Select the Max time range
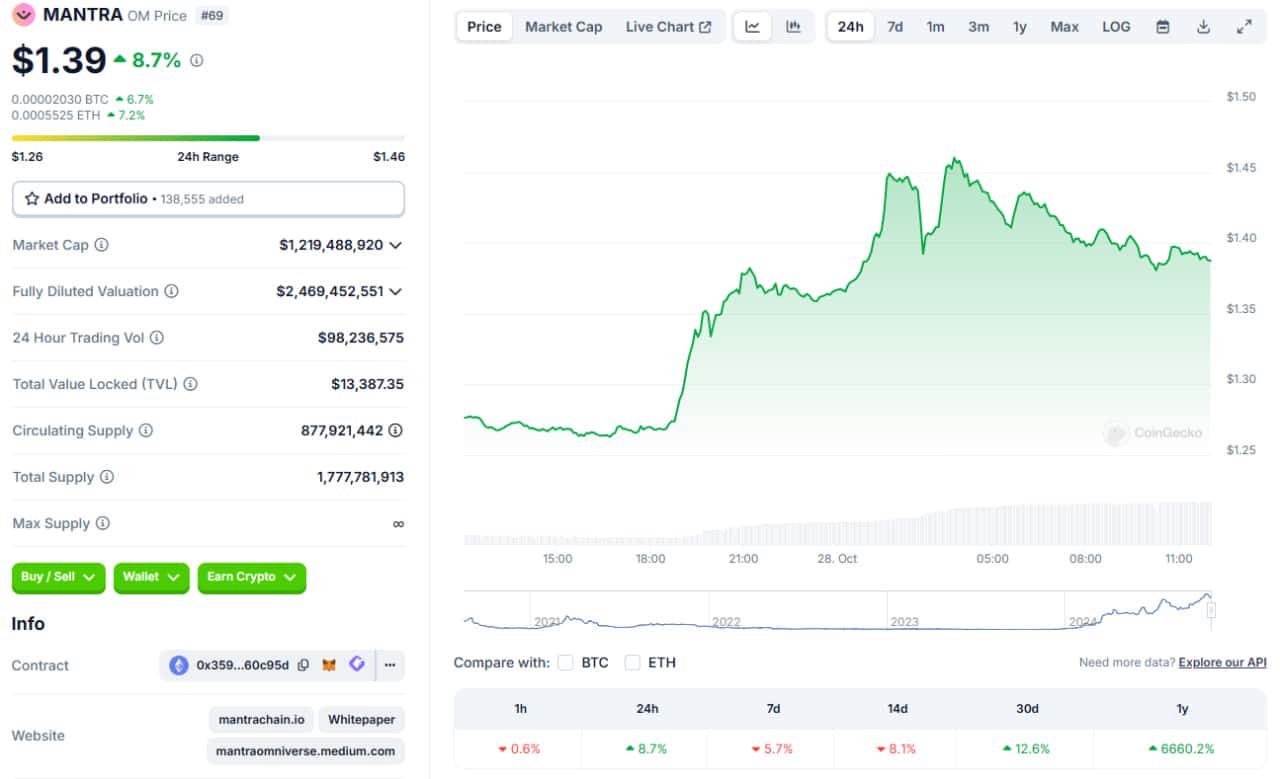1280x779 pixels. click(x=1064, y=27)
